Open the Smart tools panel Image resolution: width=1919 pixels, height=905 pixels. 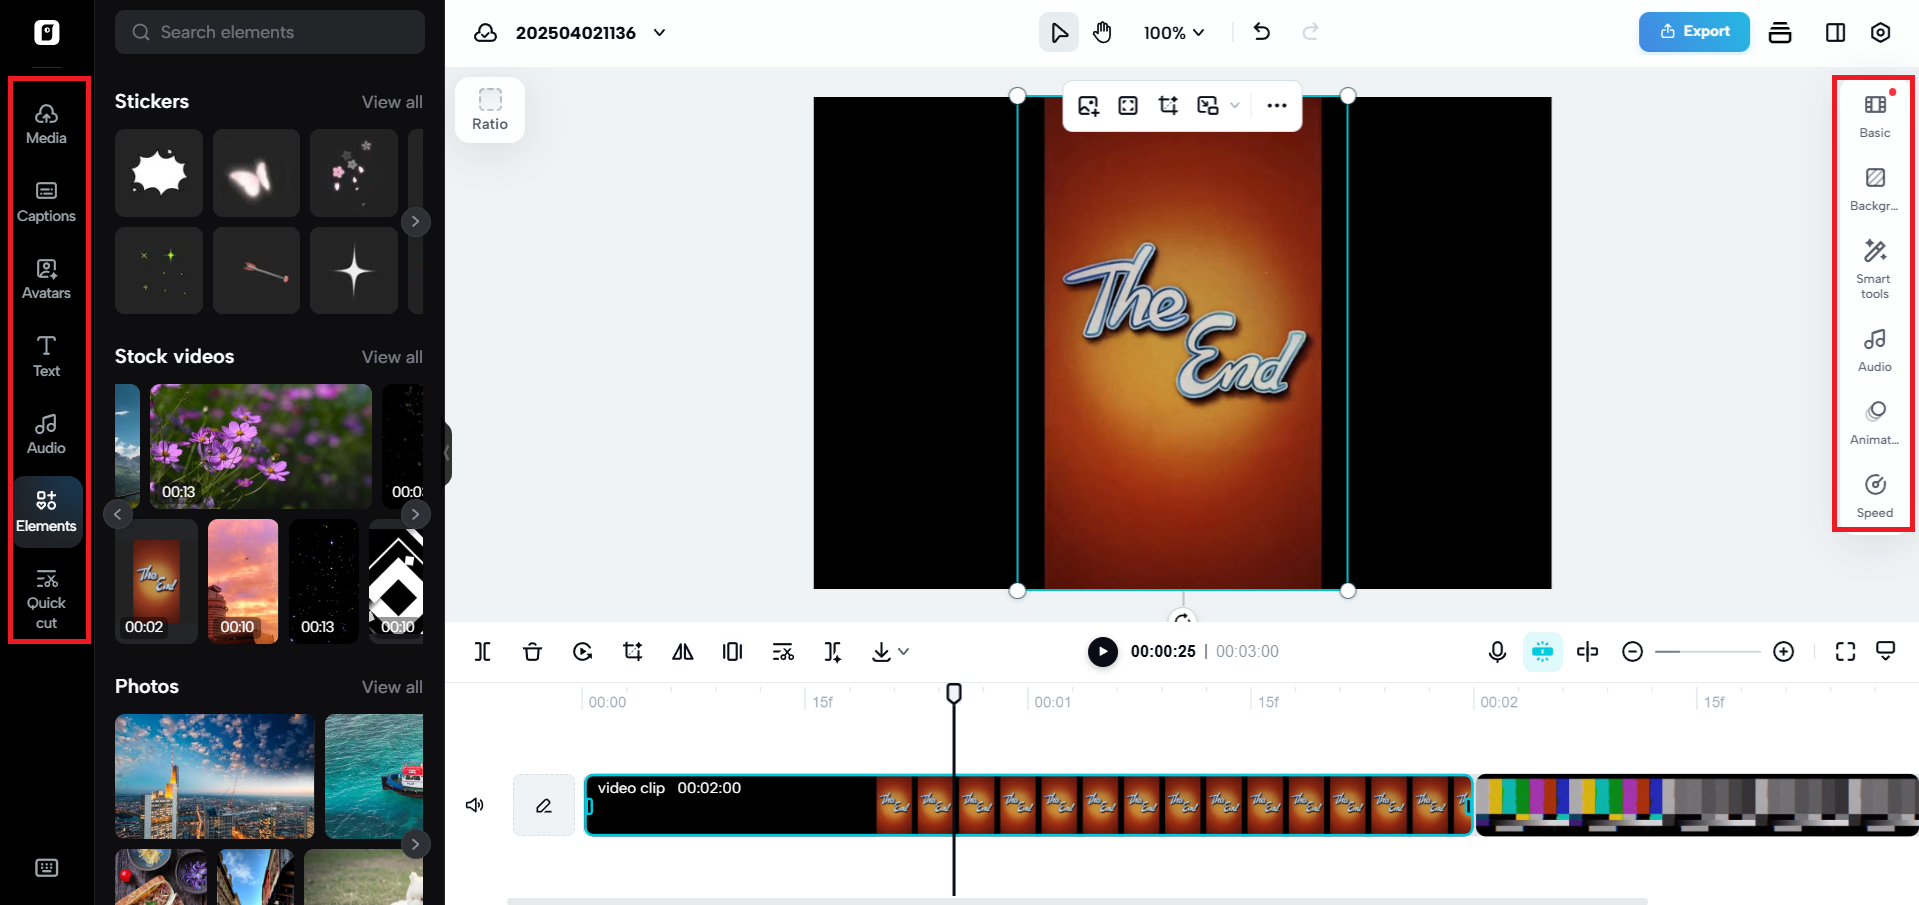(x=1873, y=267)
